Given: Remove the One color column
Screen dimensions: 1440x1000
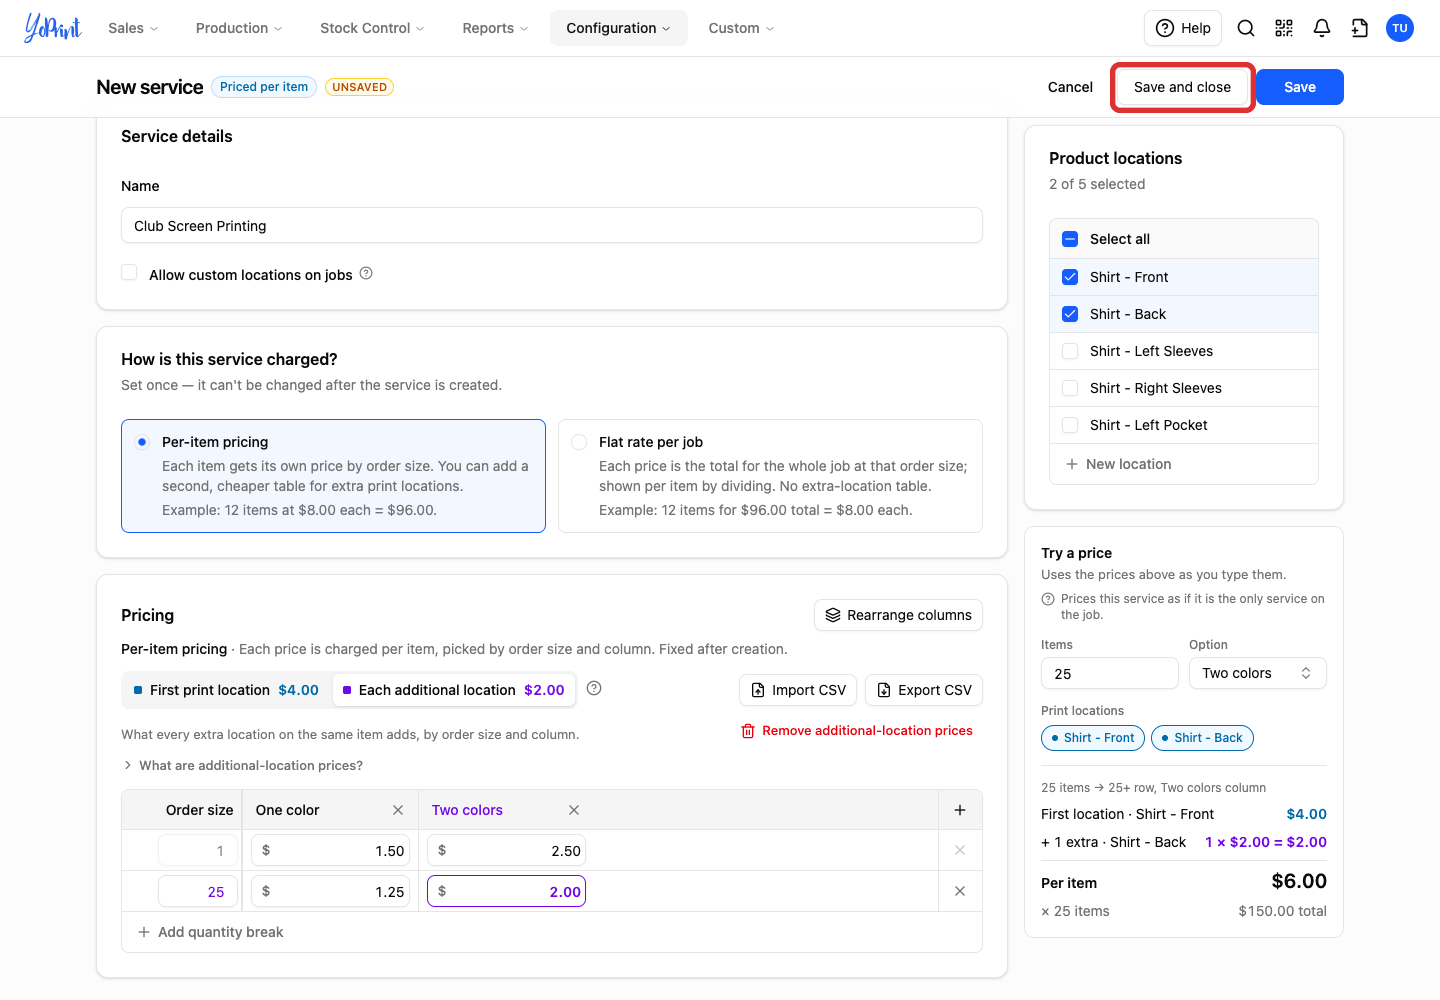Looking at the screenshot, I should click(398, 810).
